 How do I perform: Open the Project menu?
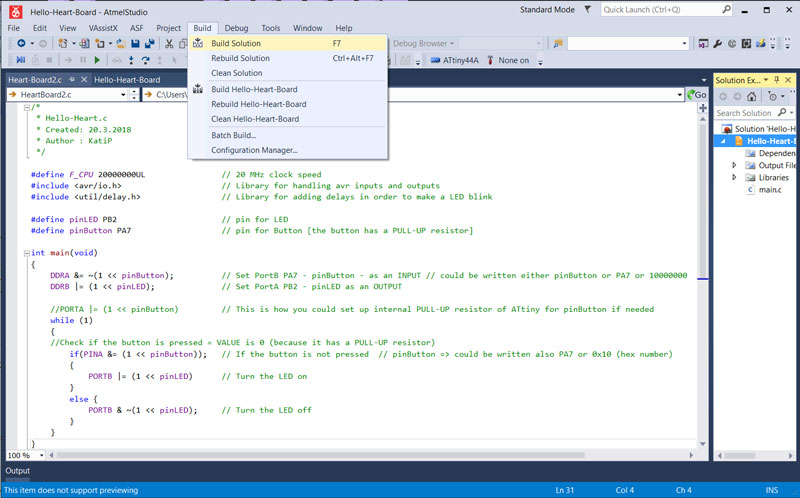[x=168, y=28]
